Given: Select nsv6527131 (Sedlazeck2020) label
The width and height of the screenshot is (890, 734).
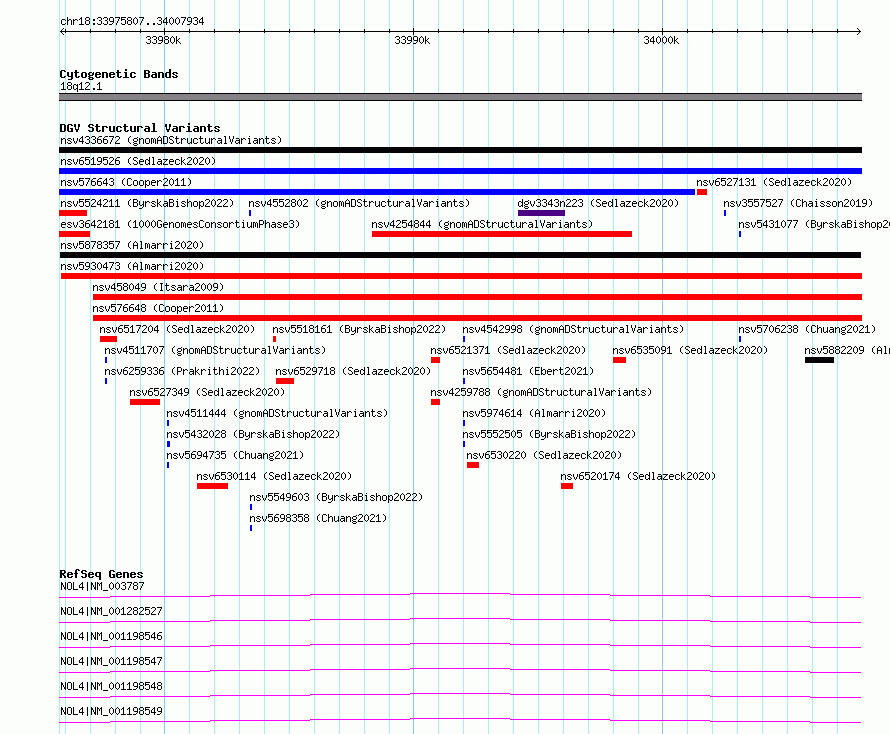Looking at the screenshot, I should pos(774,182).
